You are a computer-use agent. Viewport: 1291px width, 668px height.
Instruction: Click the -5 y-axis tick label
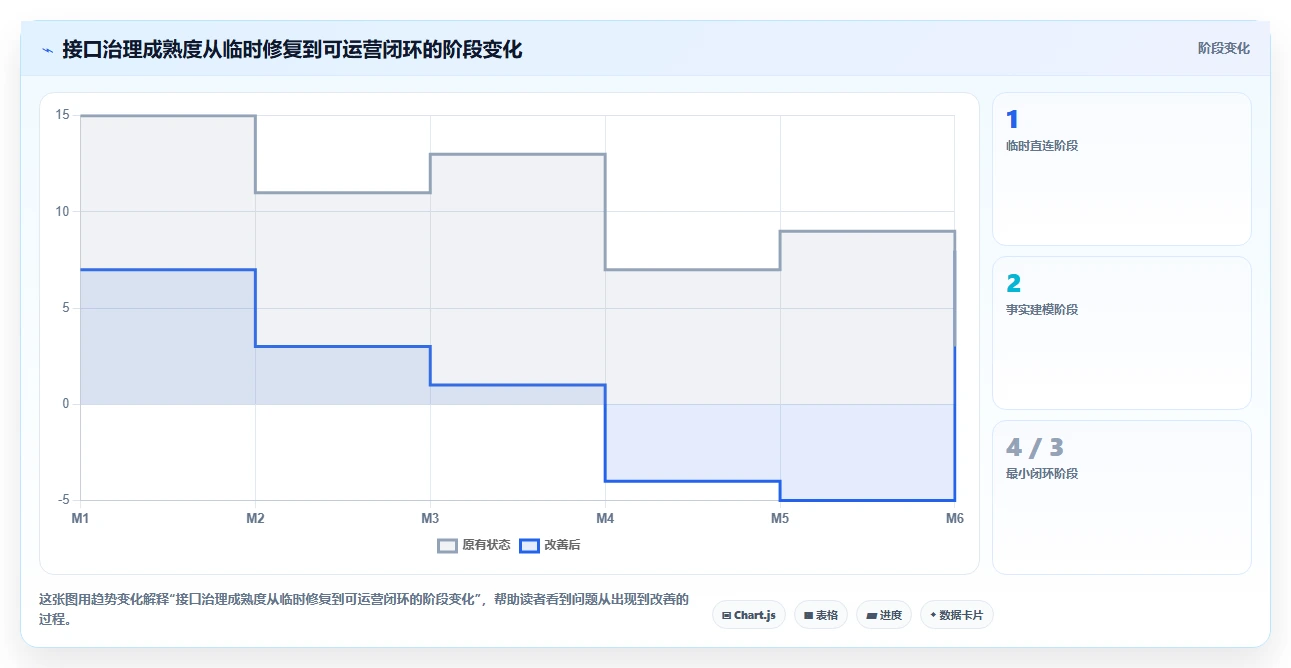63,500
